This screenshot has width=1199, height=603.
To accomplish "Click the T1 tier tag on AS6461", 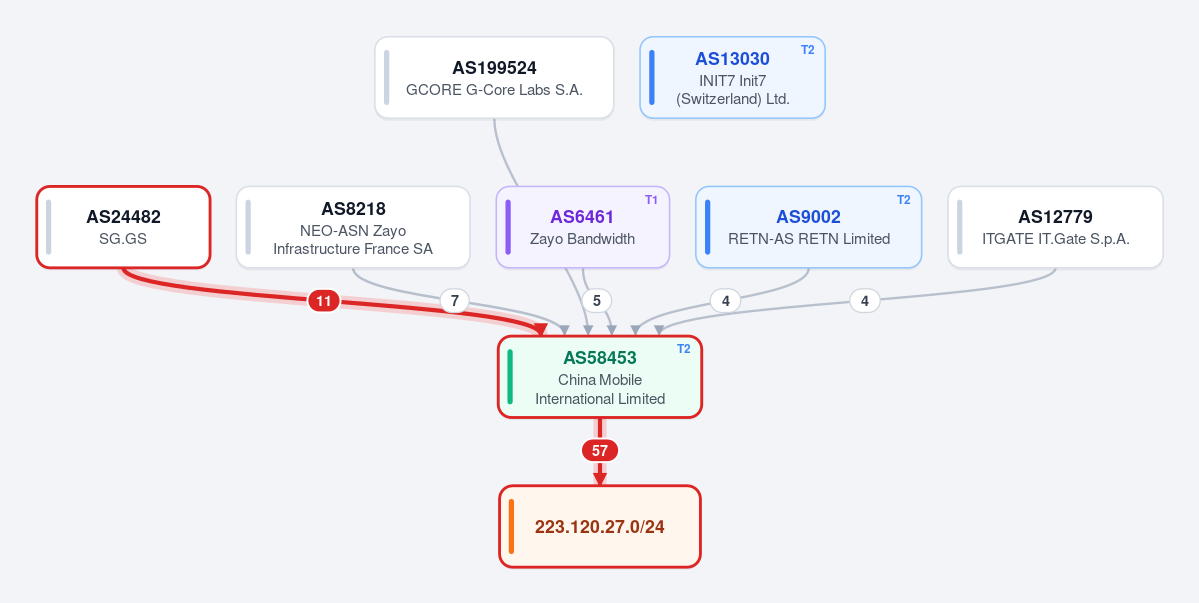I will [651, 199].
